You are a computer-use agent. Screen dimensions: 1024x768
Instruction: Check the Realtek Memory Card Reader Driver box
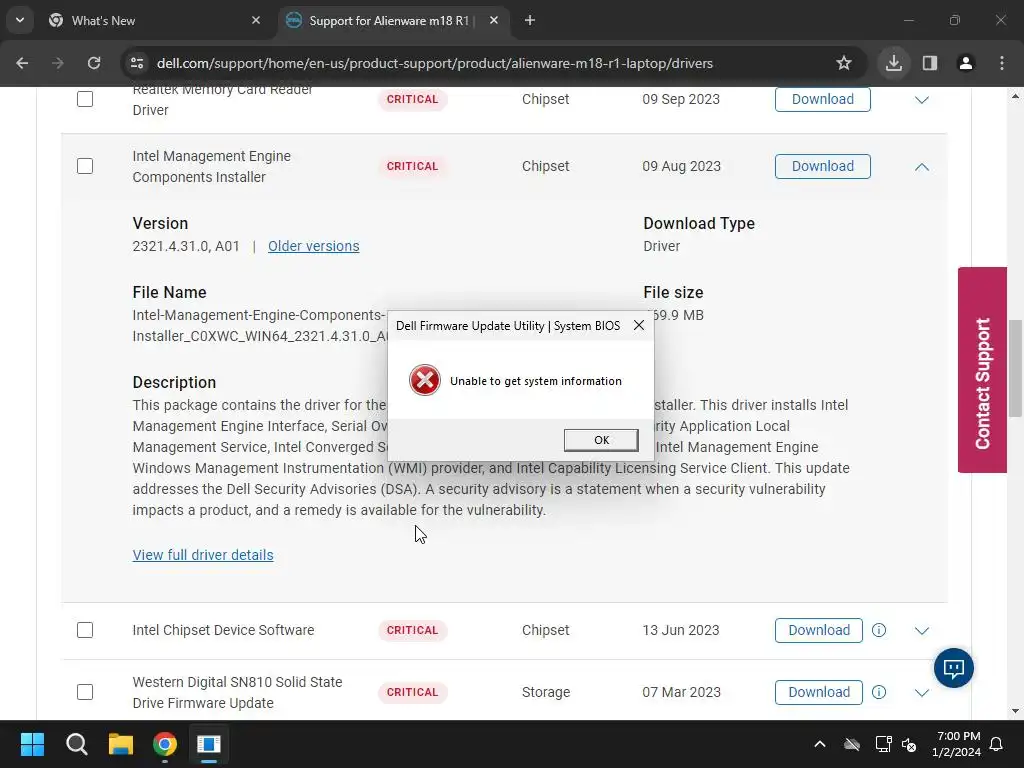[85, 99]
